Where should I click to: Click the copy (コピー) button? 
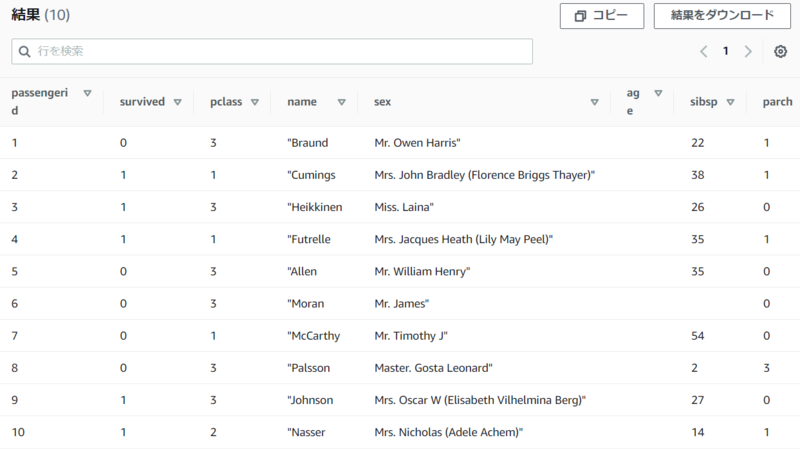tap(602, 16)
